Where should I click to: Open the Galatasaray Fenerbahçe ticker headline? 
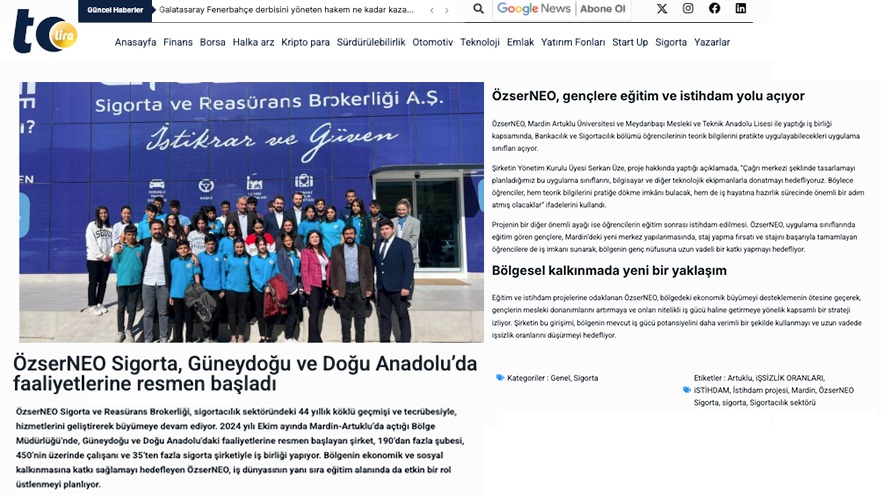pos(286,10)
